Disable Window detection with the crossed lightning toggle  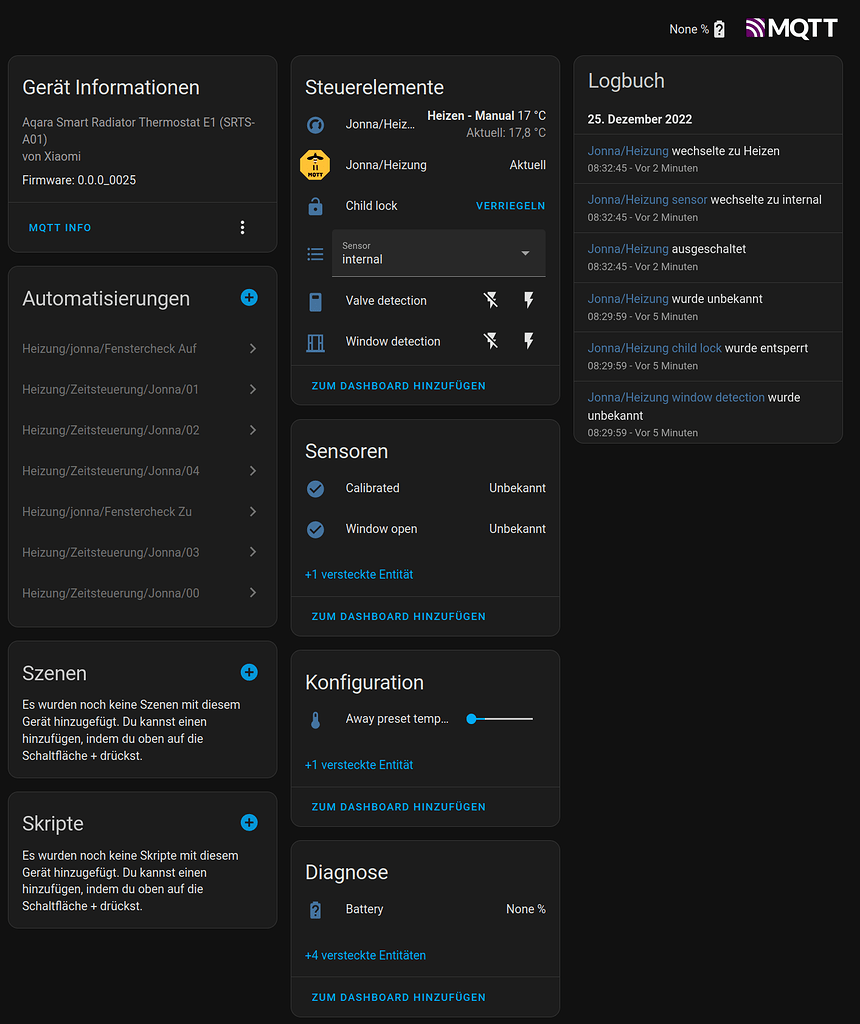491,340
